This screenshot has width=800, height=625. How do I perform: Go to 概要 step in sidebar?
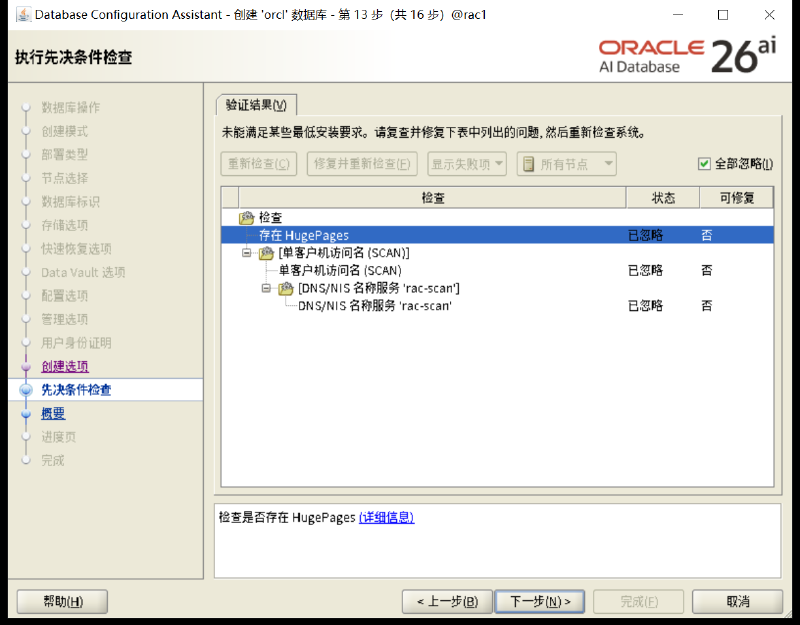point(53,413)
